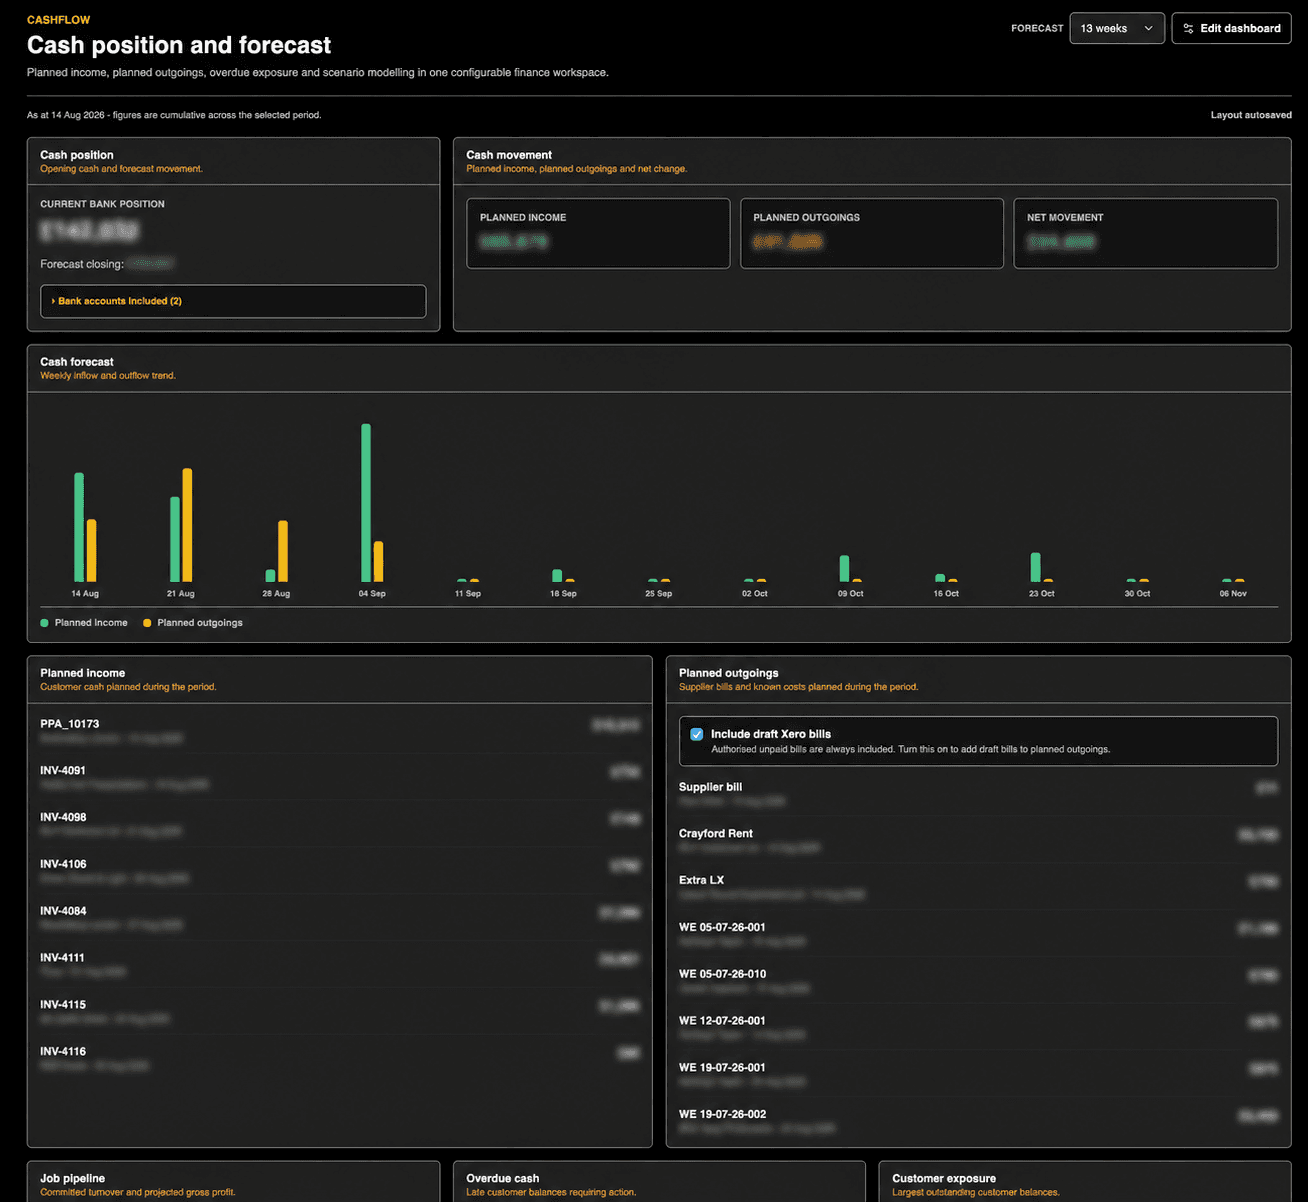The height and width of the screenshot is (1202, 1308).
Task: Select invoice INV-4111
Action: [340, 965]
